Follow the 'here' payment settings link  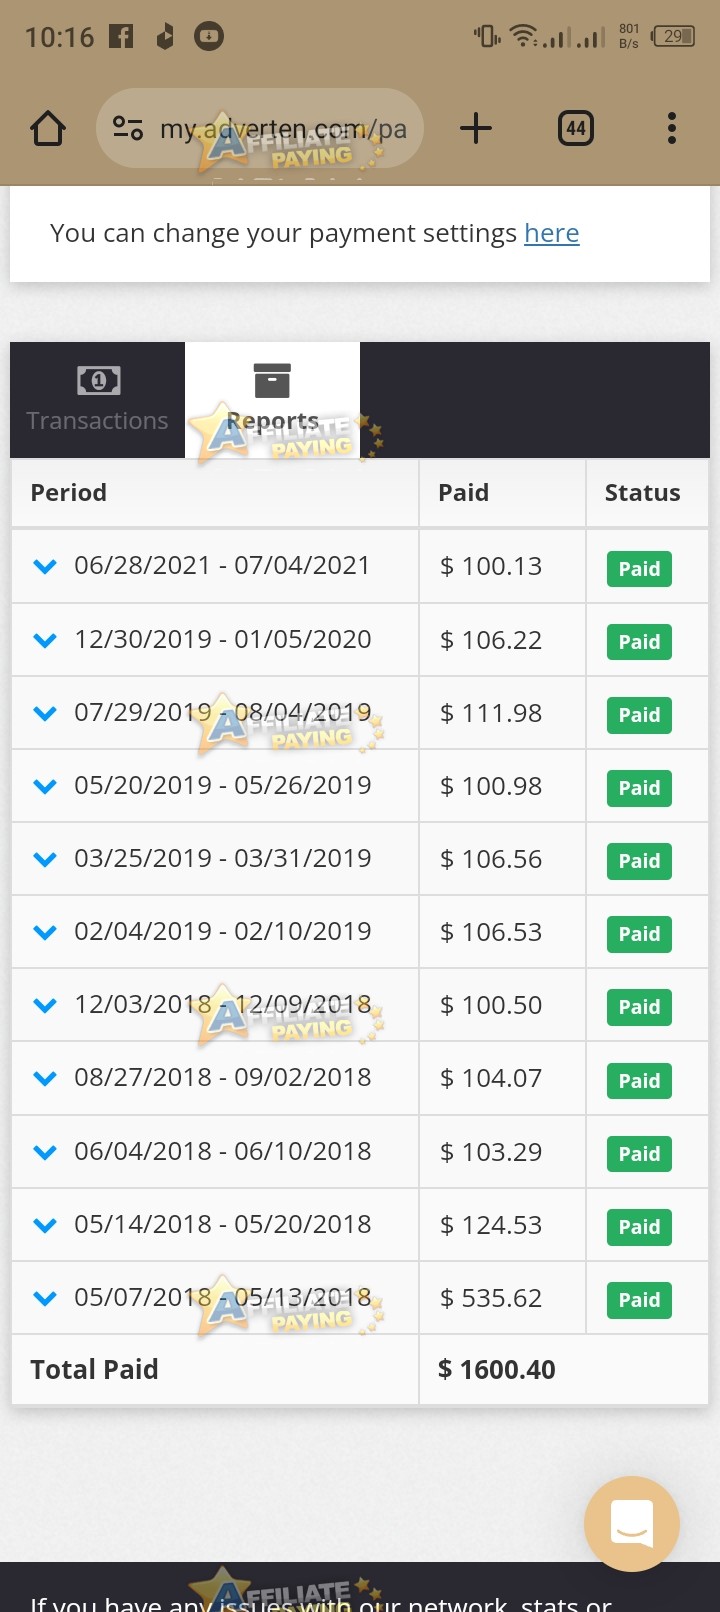pyautogui.click(x=552, y=233)
